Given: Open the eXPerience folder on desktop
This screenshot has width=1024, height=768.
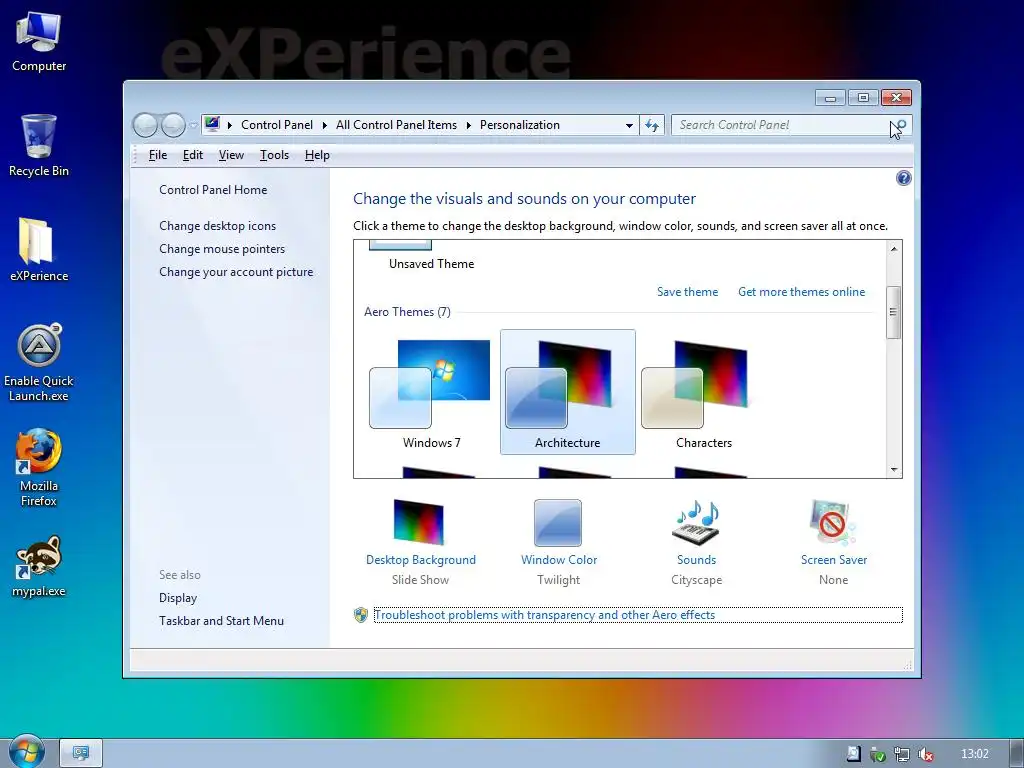Looking at the screenshot, I should (39, 249).
